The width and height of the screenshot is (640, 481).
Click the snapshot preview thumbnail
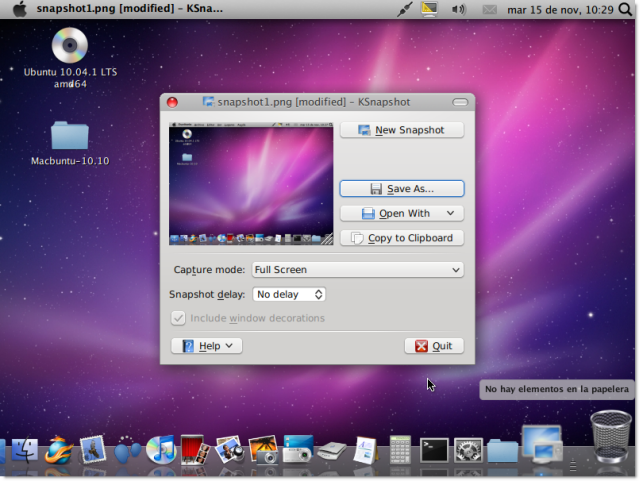[x=251, y=184]
